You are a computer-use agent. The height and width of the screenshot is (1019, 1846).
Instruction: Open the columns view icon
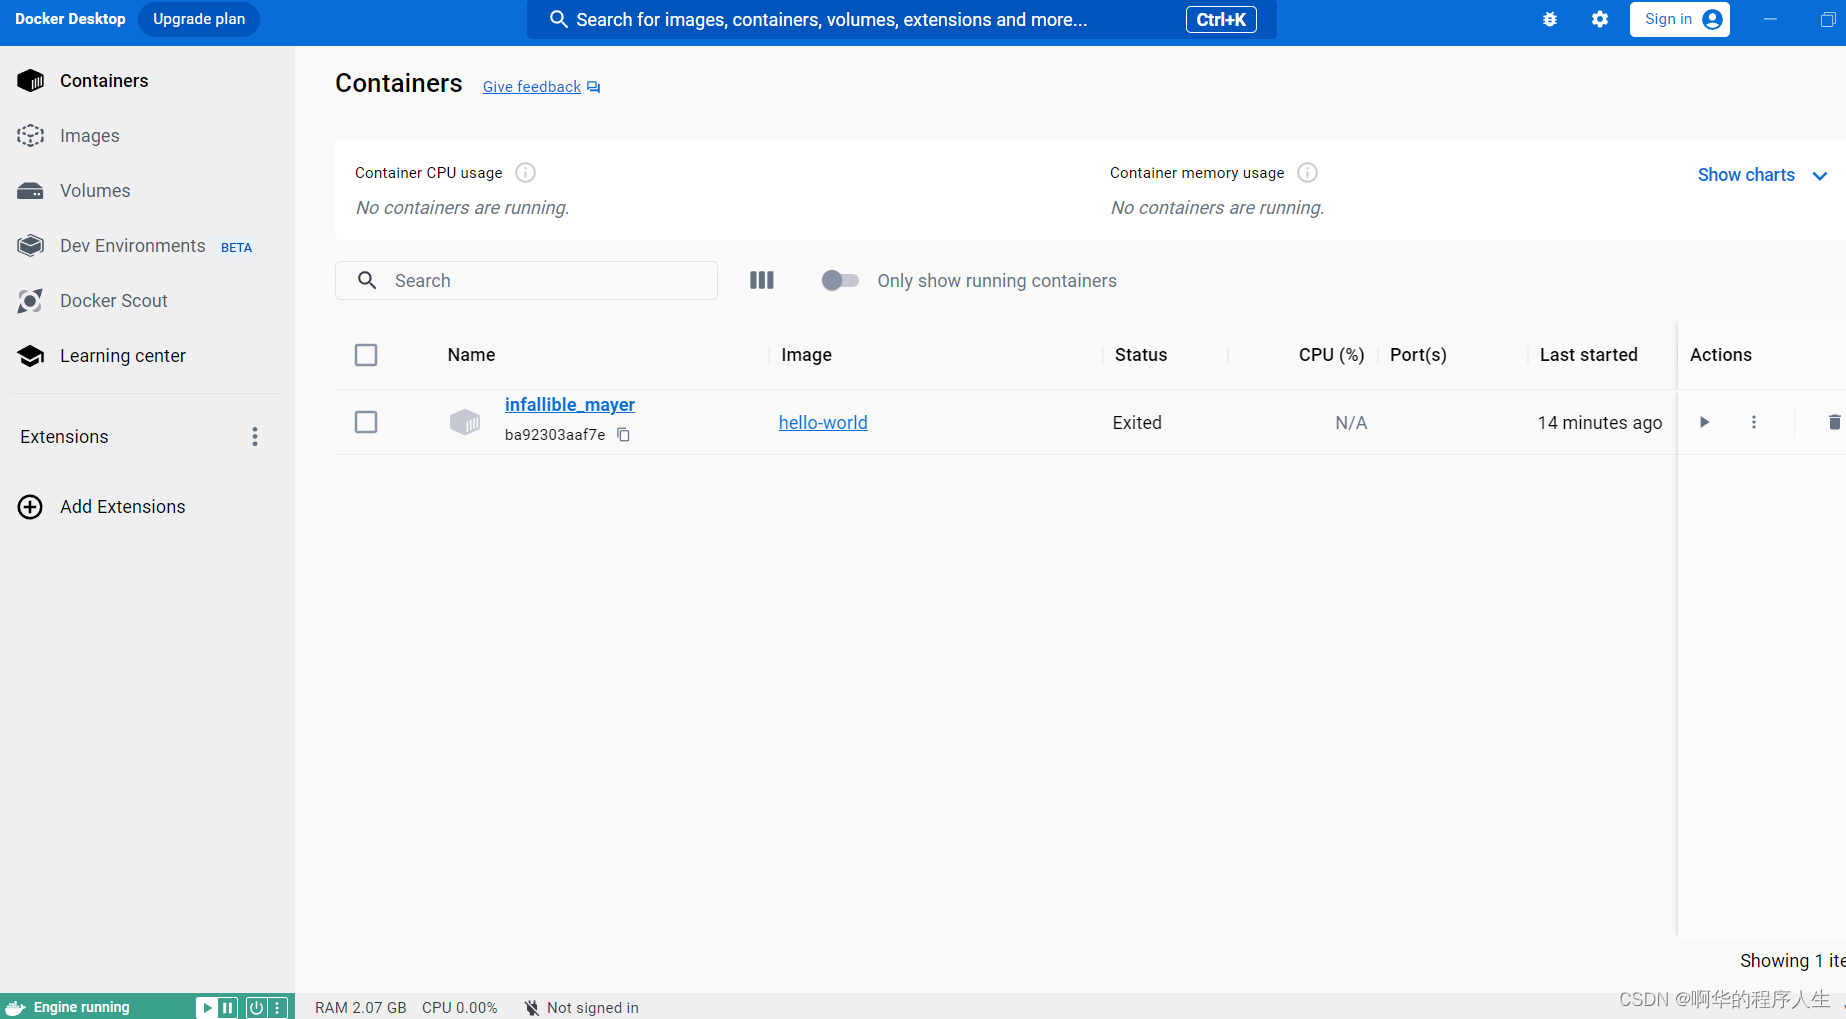pos(762,281)
